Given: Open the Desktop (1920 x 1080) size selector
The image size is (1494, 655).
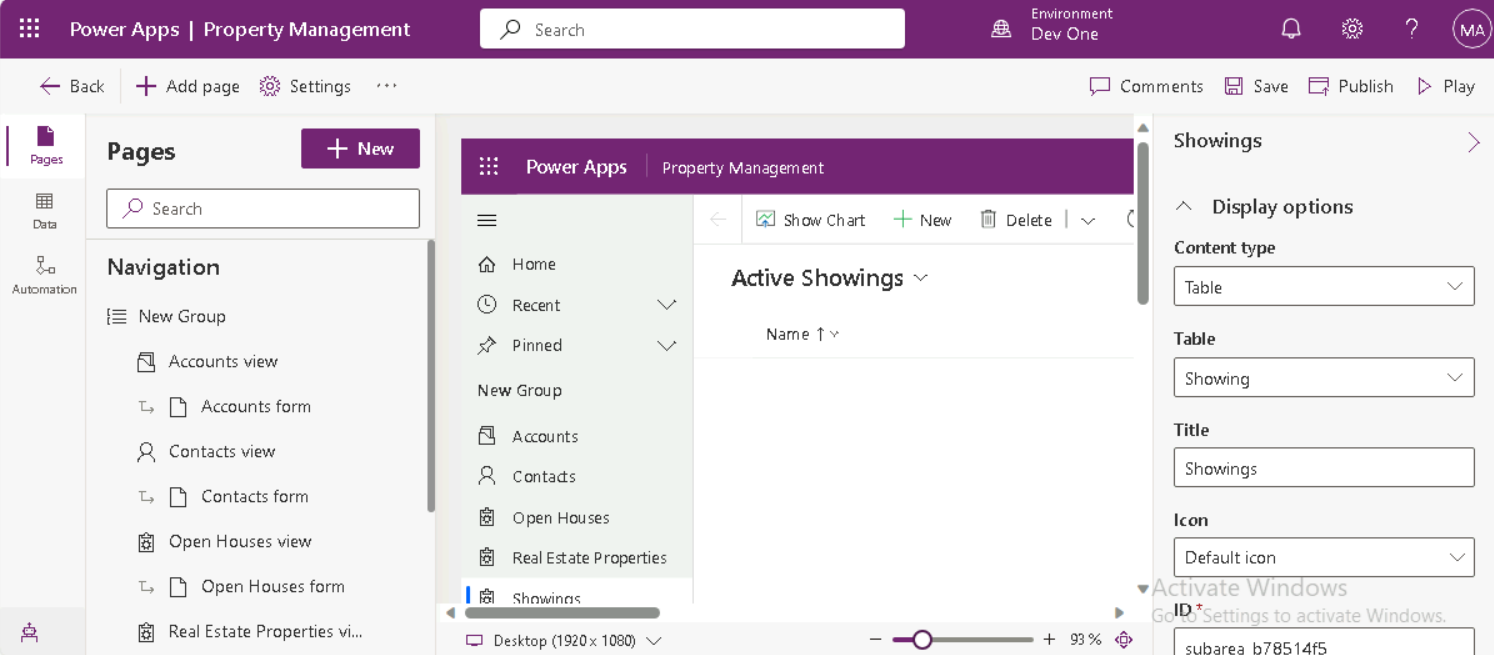Looking at the screenshot, I should click(x=564, y=640).
